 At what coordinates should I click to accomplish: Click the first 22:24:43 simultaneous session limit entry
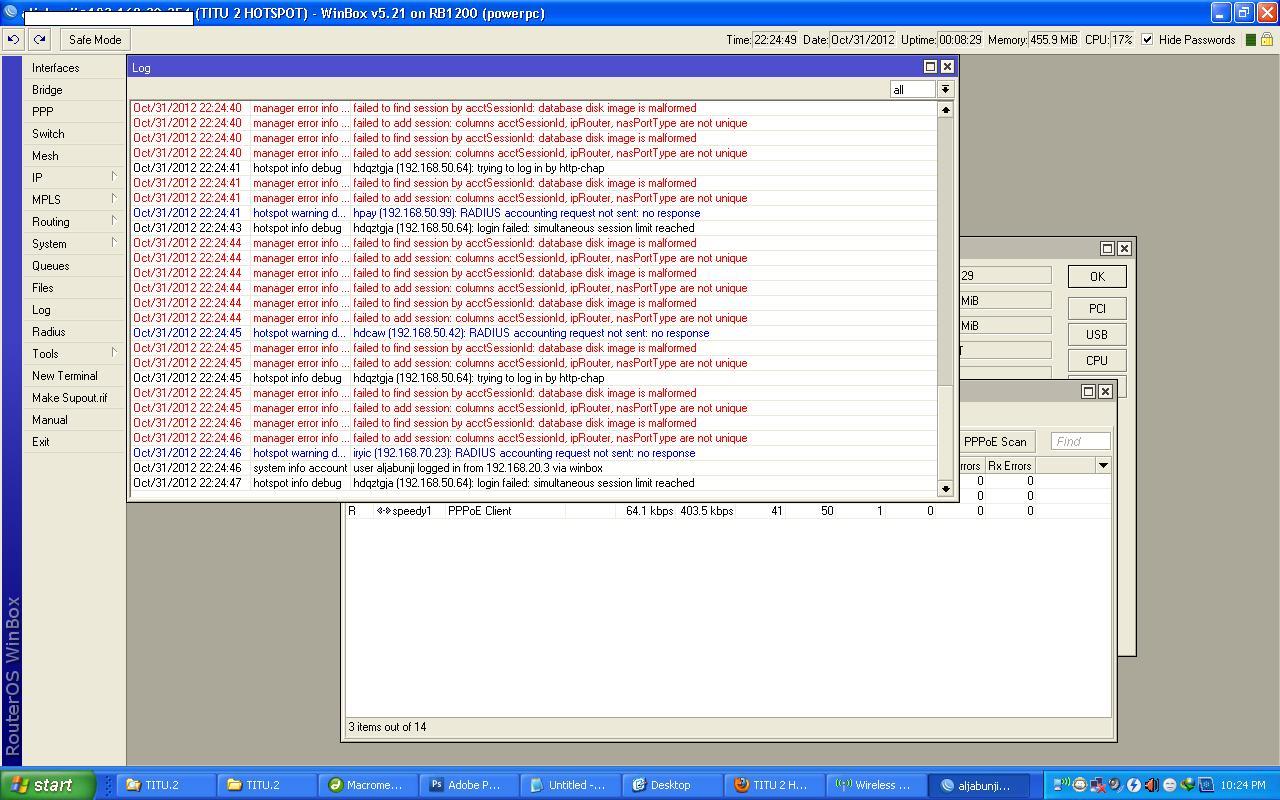click(534, 228)
